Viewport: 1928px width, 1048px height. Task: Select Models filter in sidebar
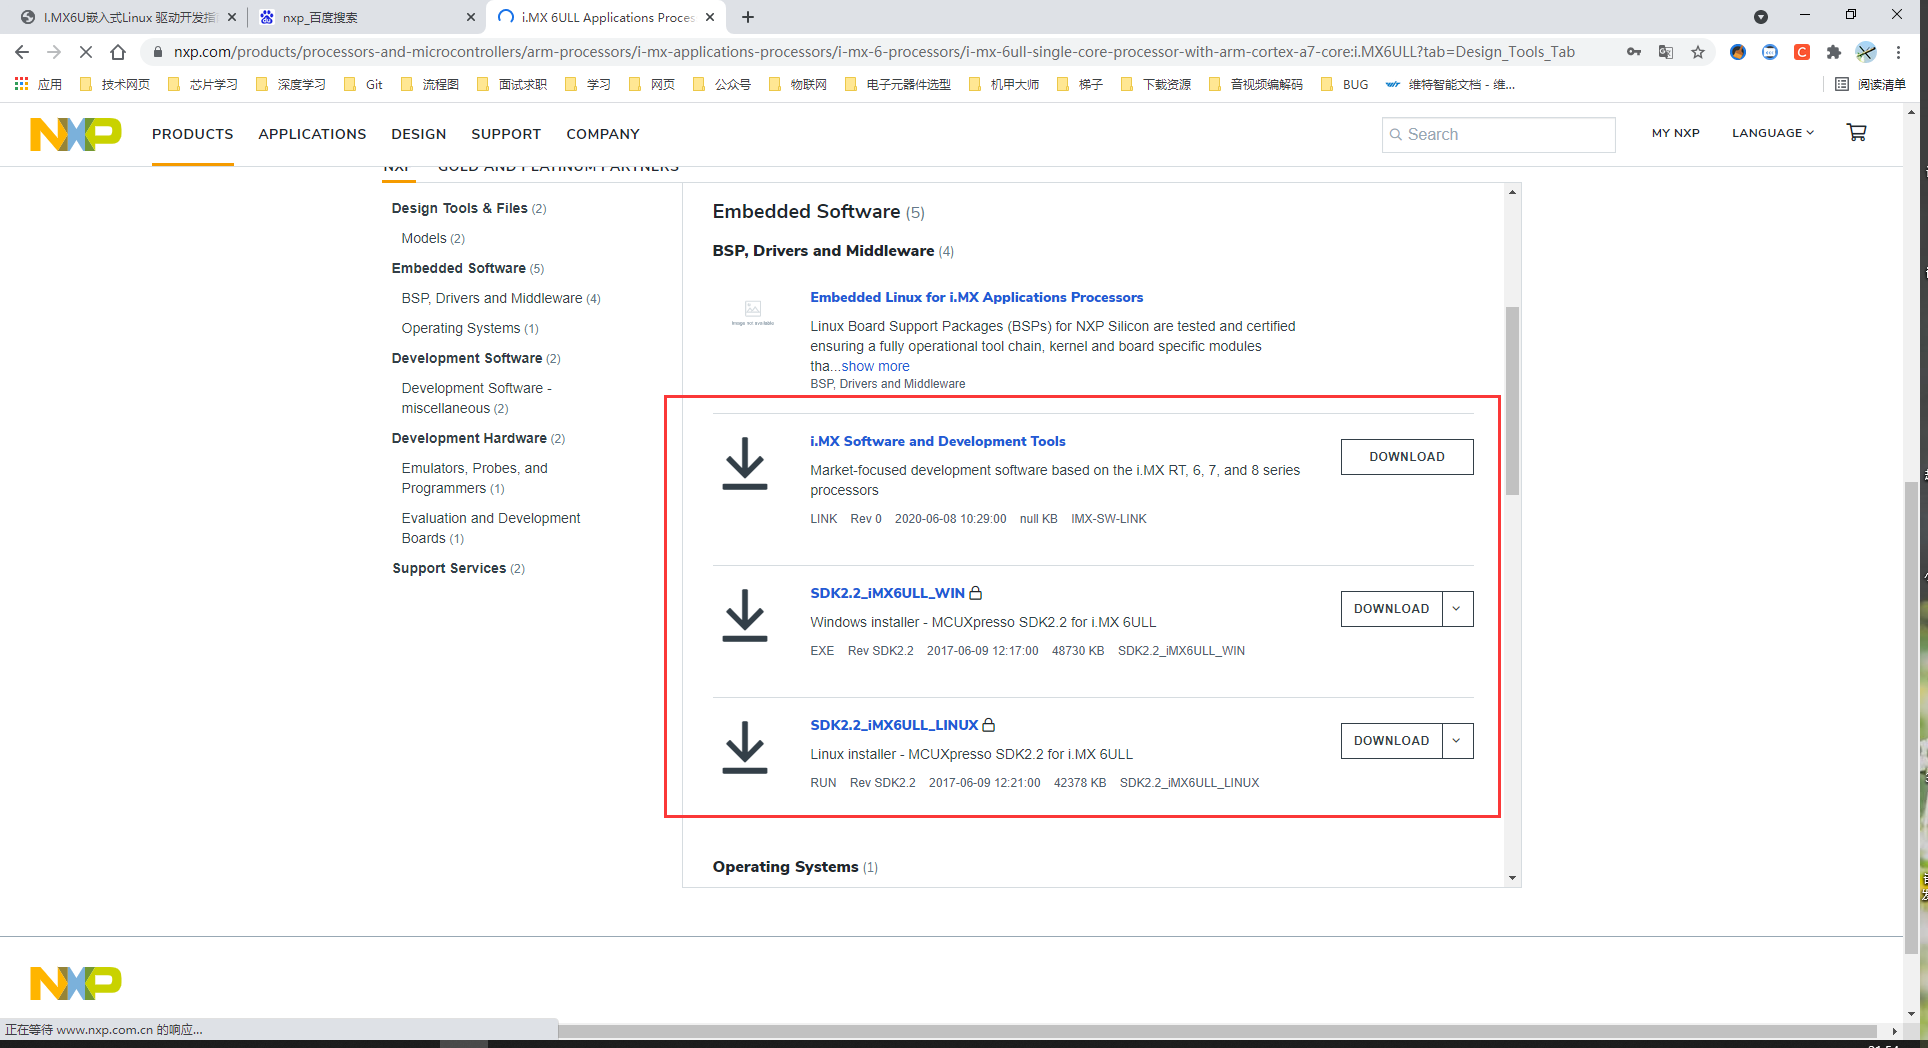point(433,238)
